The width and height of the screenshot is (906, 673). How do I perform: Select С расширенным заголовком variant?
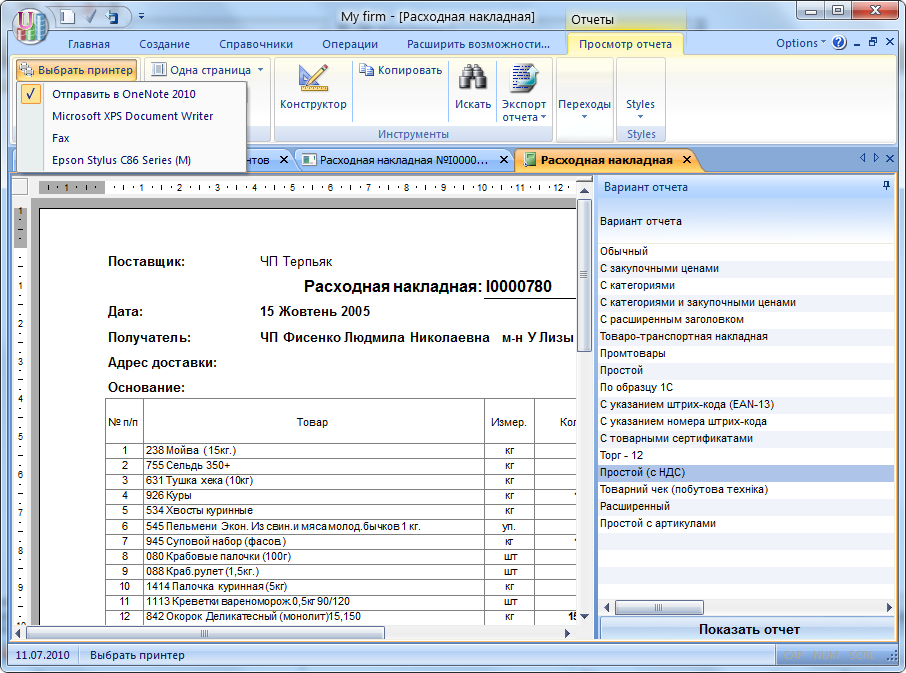tap(745, 319)
